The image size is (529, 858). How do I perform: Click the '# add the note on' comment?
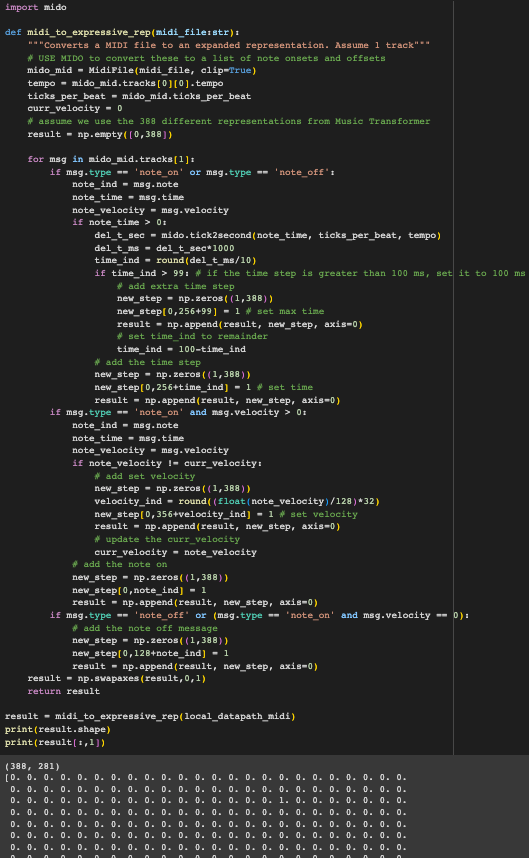(x=120, y=564)
